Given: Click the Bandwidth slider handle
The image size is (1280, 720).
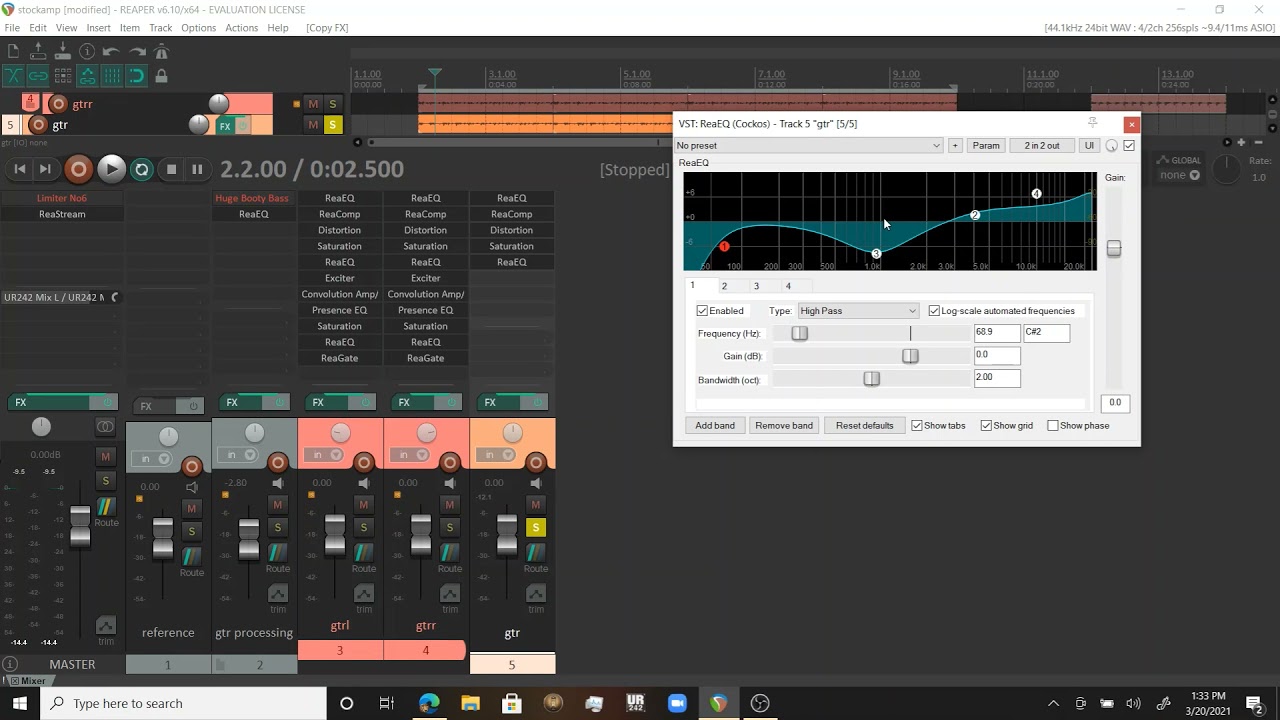Looking at the screenshot, I should tap(872, 379).
